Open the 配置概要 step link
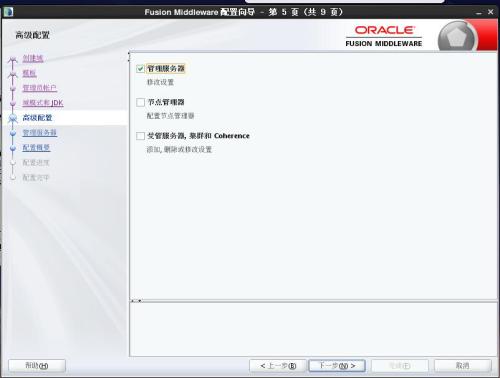This screenshot has height=378, width=500. click(x=36, y=148)
